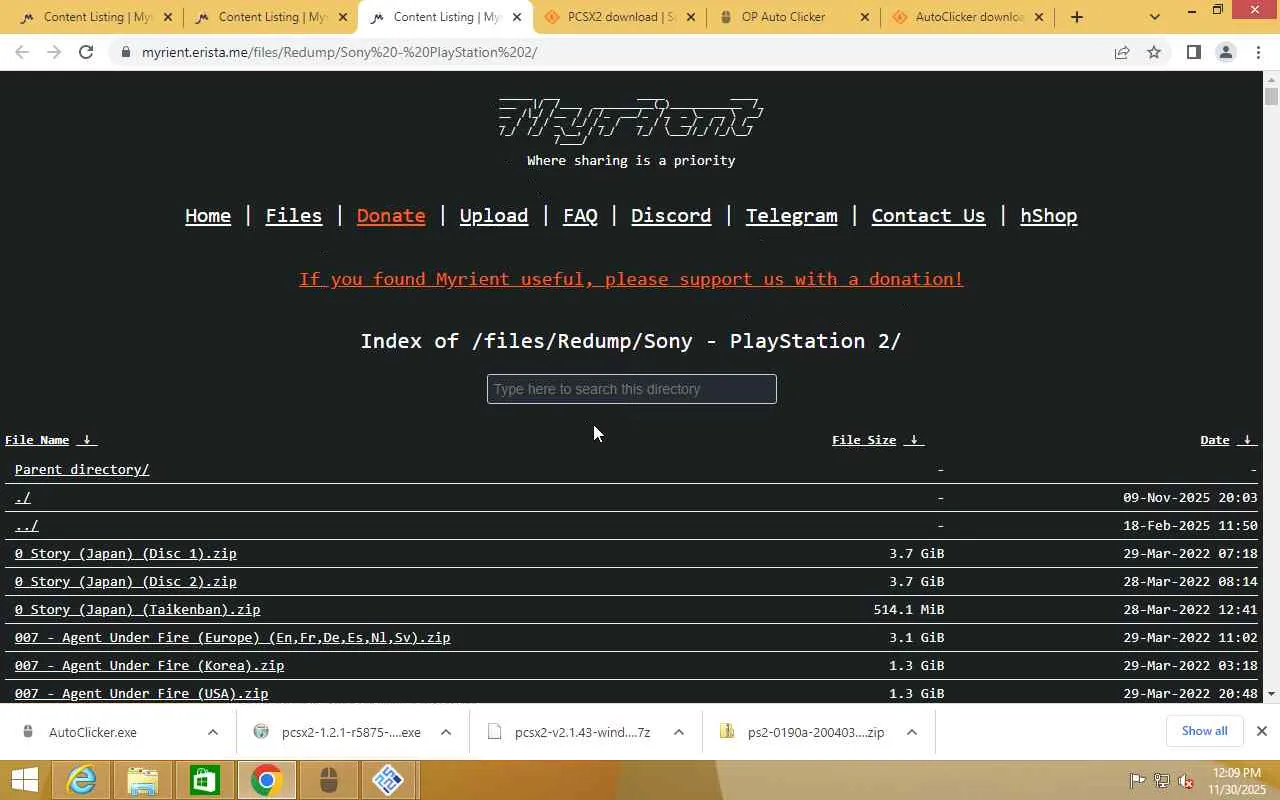
Task: Click Show all downloads button
Action: [x=1204, y=731]
